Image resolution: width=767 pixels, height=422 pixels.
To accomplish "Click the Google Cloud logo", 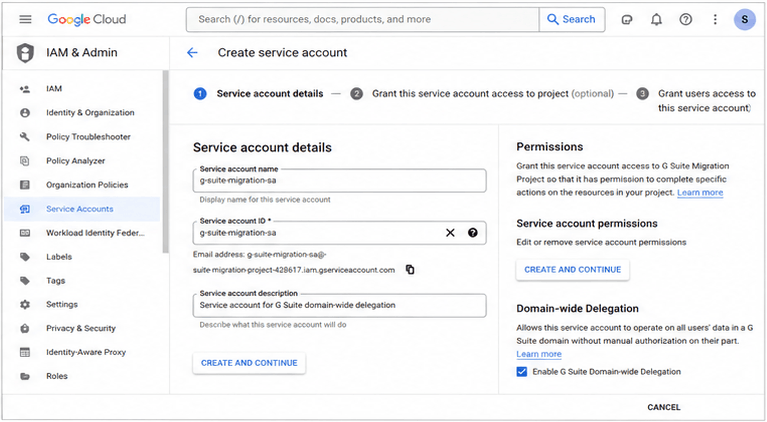I will (87, 19).
